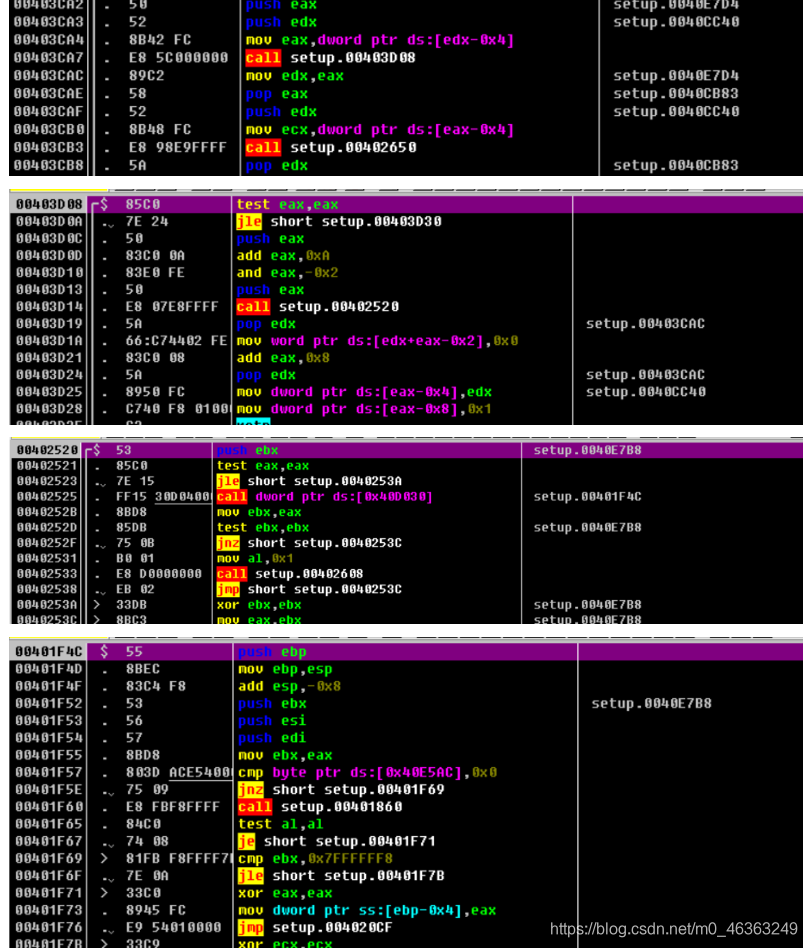Click test ebx,ebx at address 0040252D

pyautogui.click(x=262, y=527)
